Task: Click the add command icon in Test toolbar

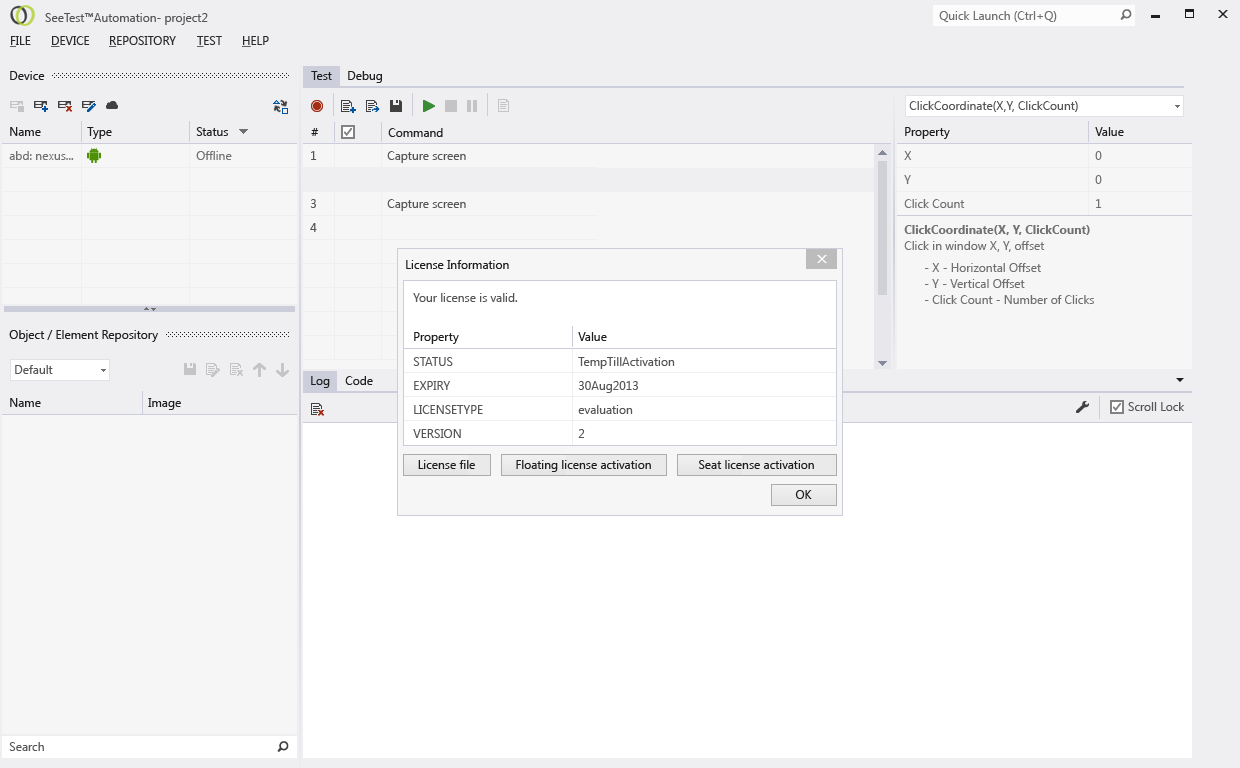Action: [x=348, y=106]
